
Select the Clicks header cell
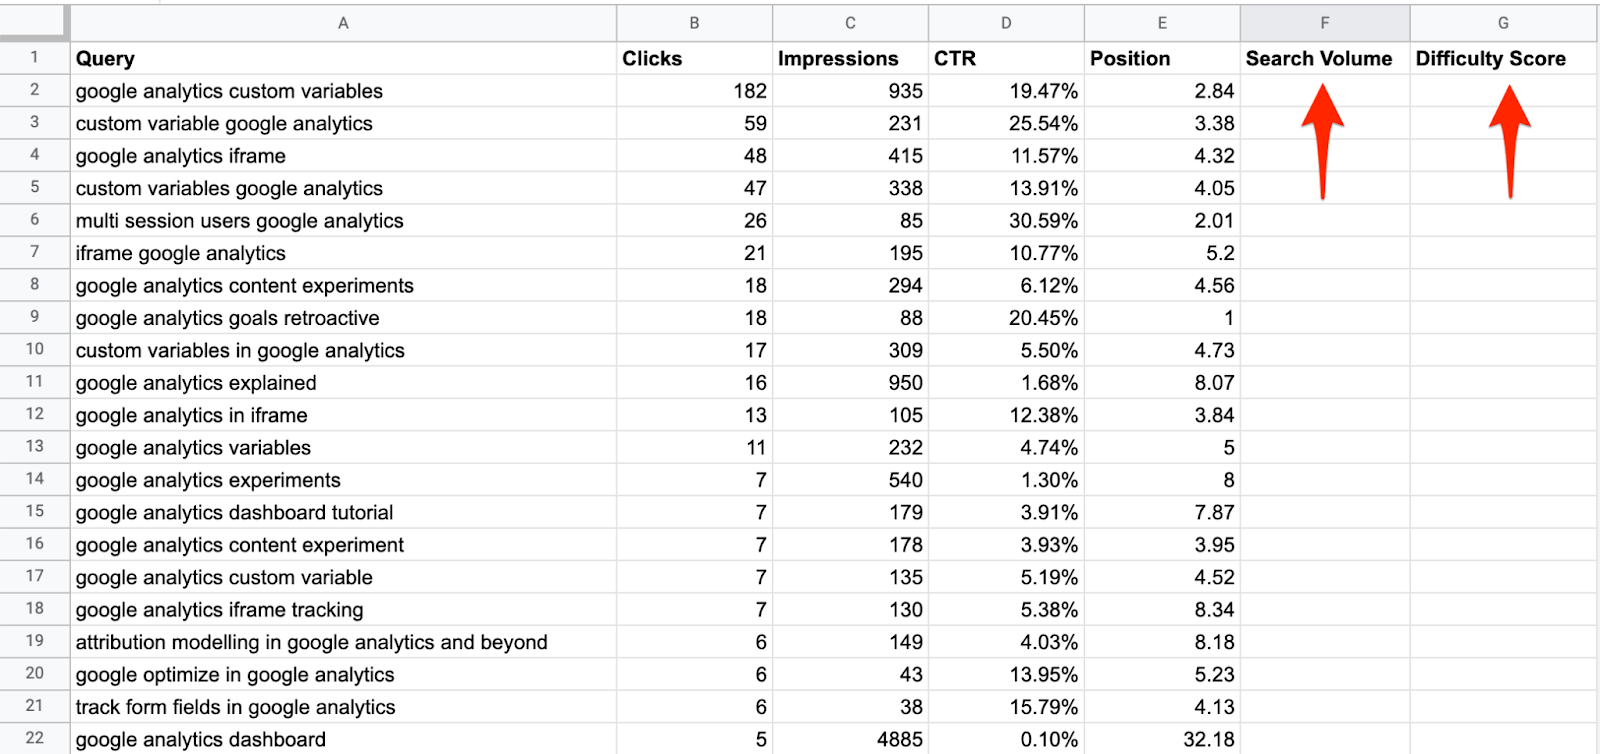(694, 58)
